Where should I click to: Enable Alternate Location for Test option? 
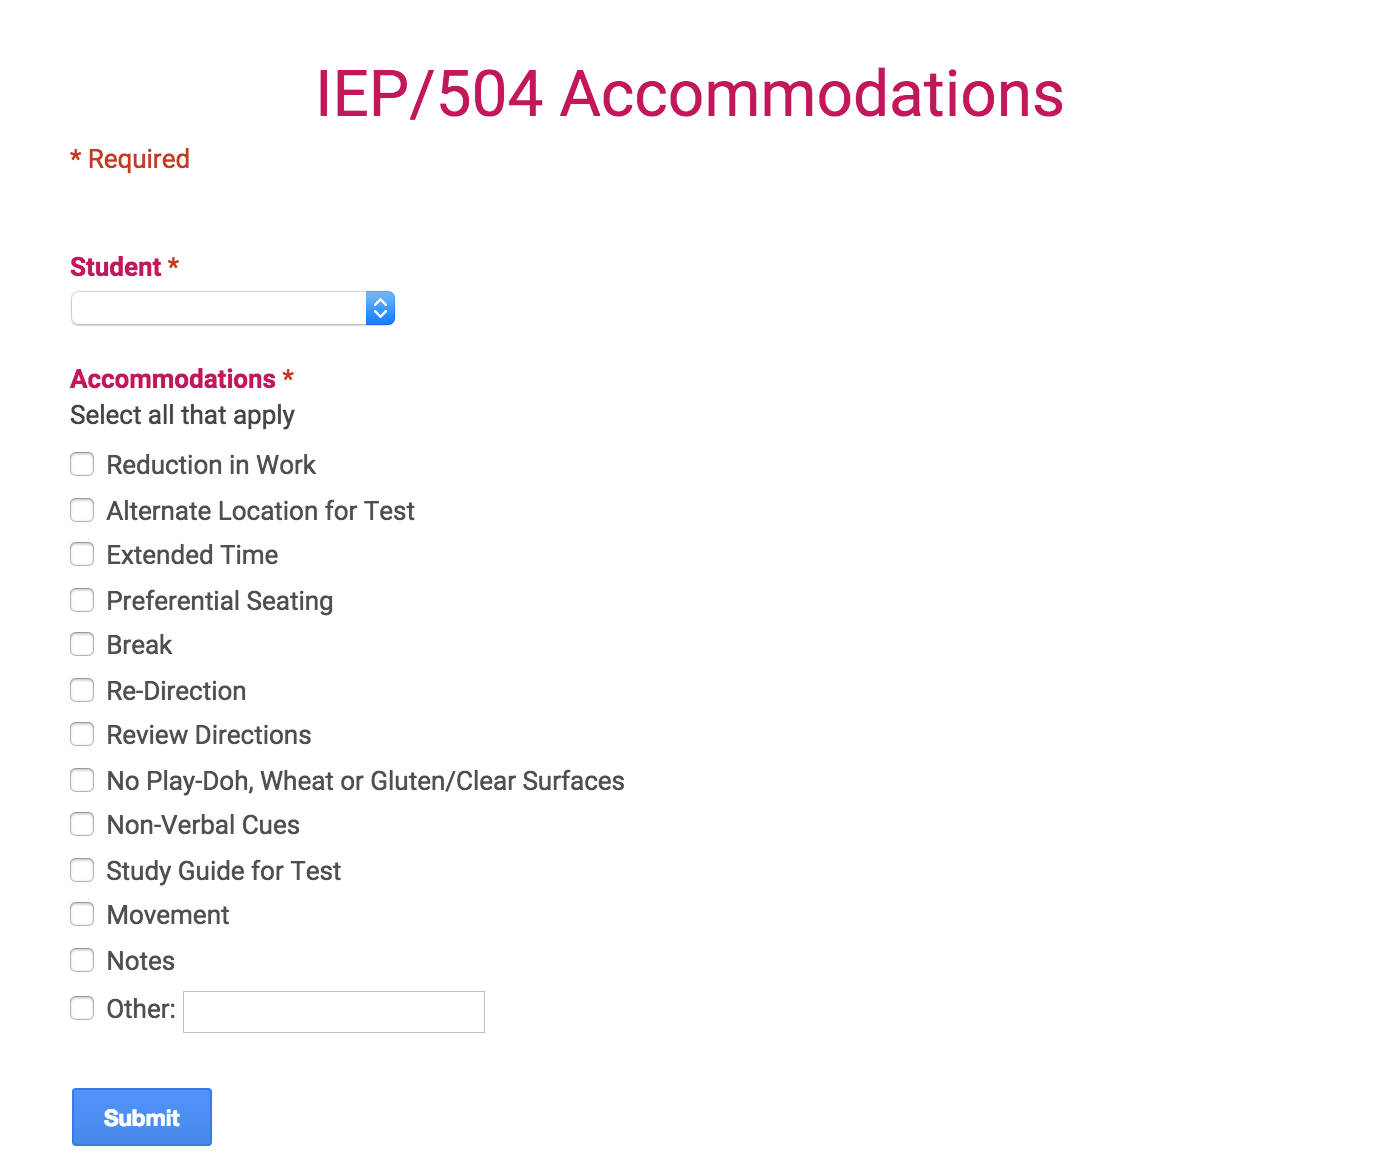(x=82, y=510)
